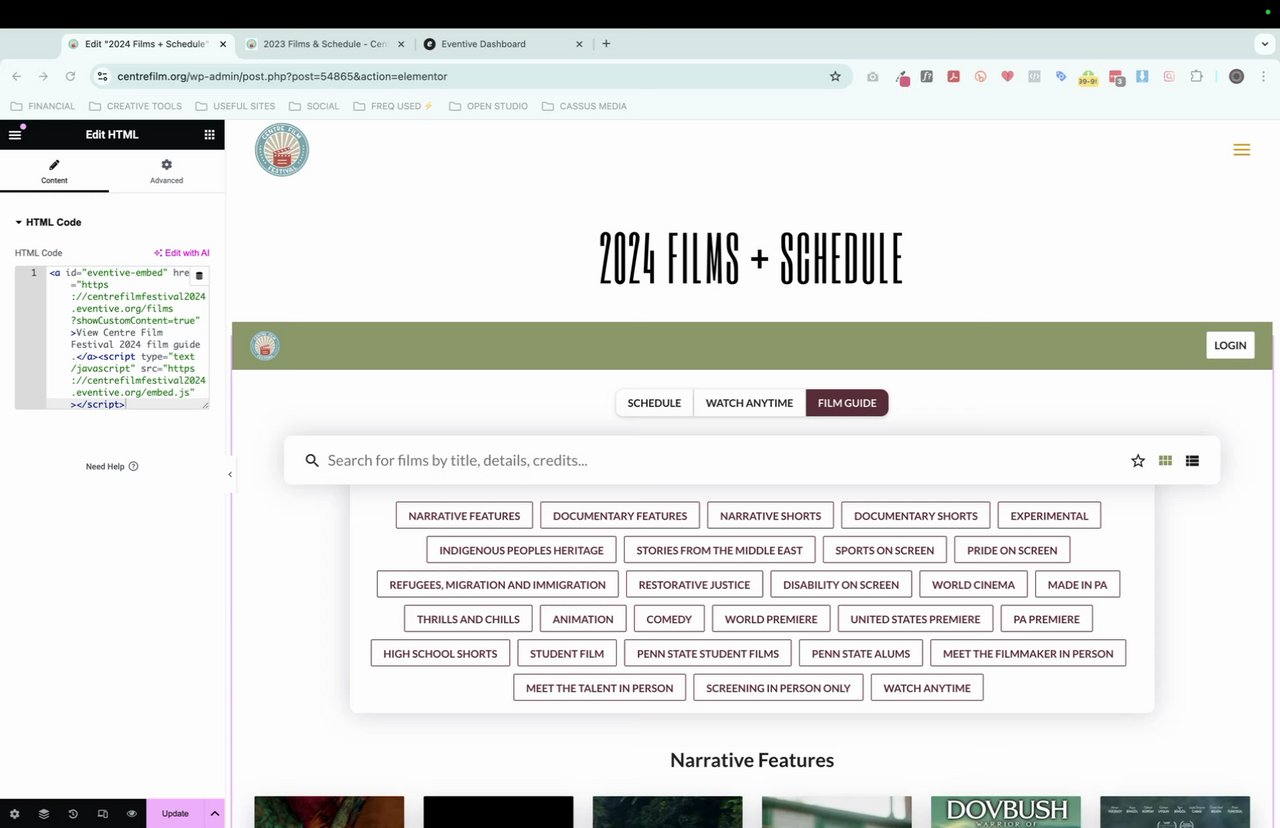The height and width of the screenshot is (828, 1280).
Task: Open the Elementor widgets grid icon
Action: click(x=209, y=134)
